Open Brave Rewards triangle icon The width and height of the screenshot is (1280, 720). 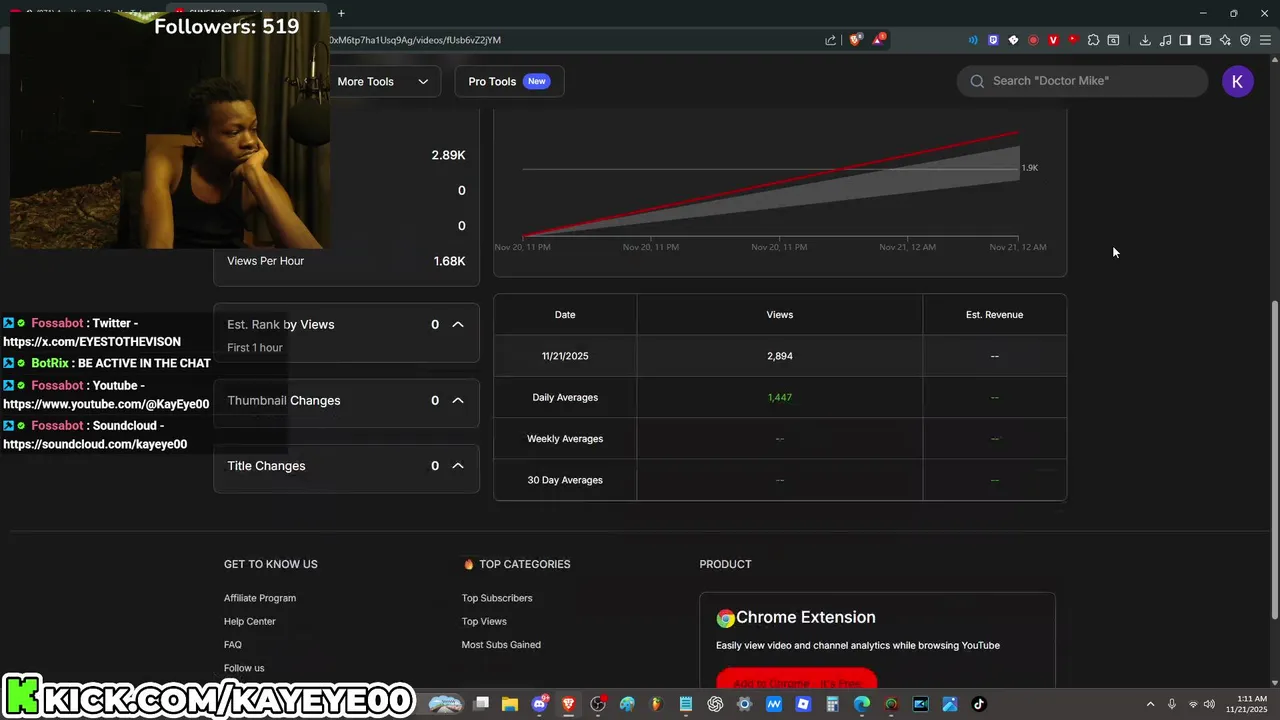point(878,40)
